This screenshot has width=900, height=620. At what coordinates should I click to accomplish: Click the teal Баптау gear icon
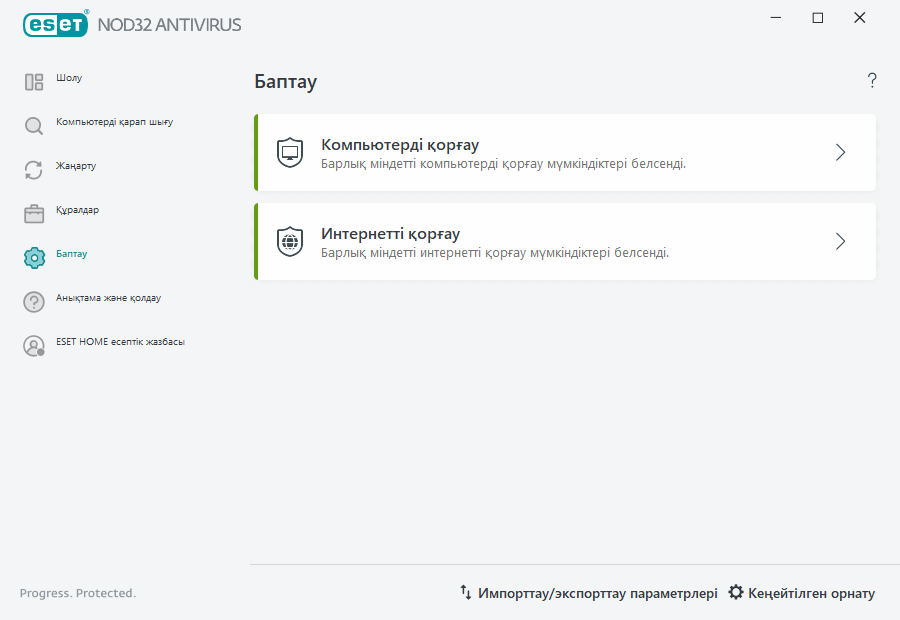[33, 255]
